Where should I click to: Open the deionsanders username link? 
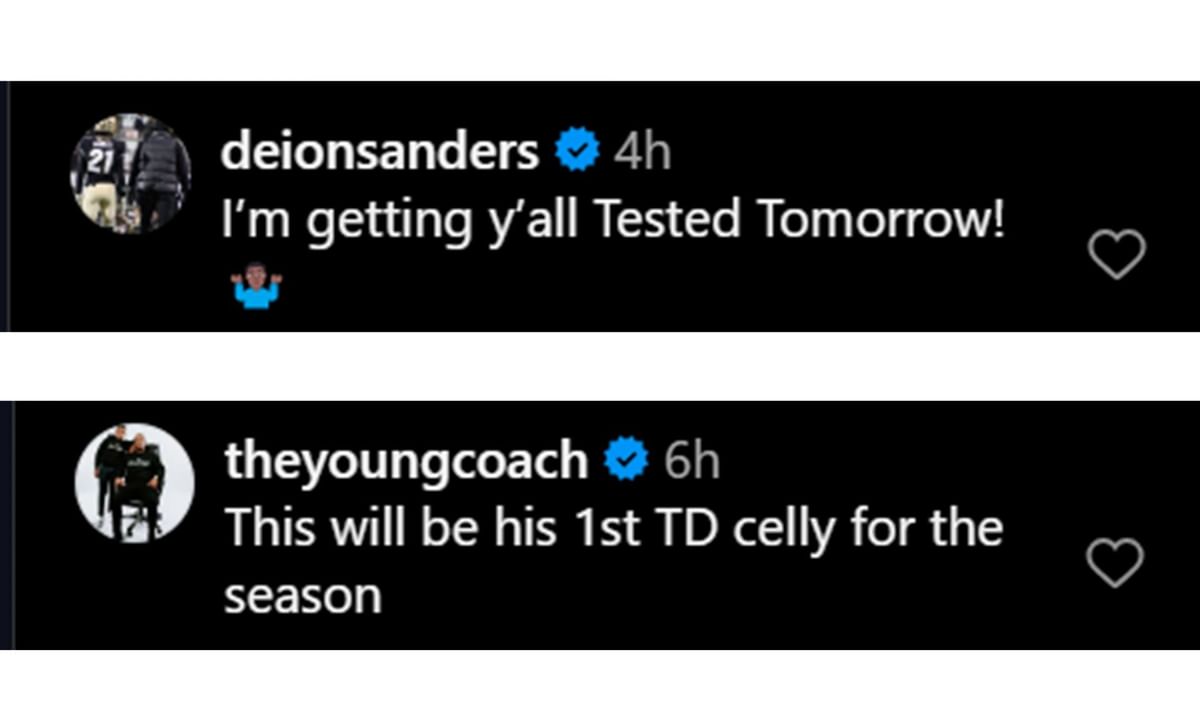(380, 154)
